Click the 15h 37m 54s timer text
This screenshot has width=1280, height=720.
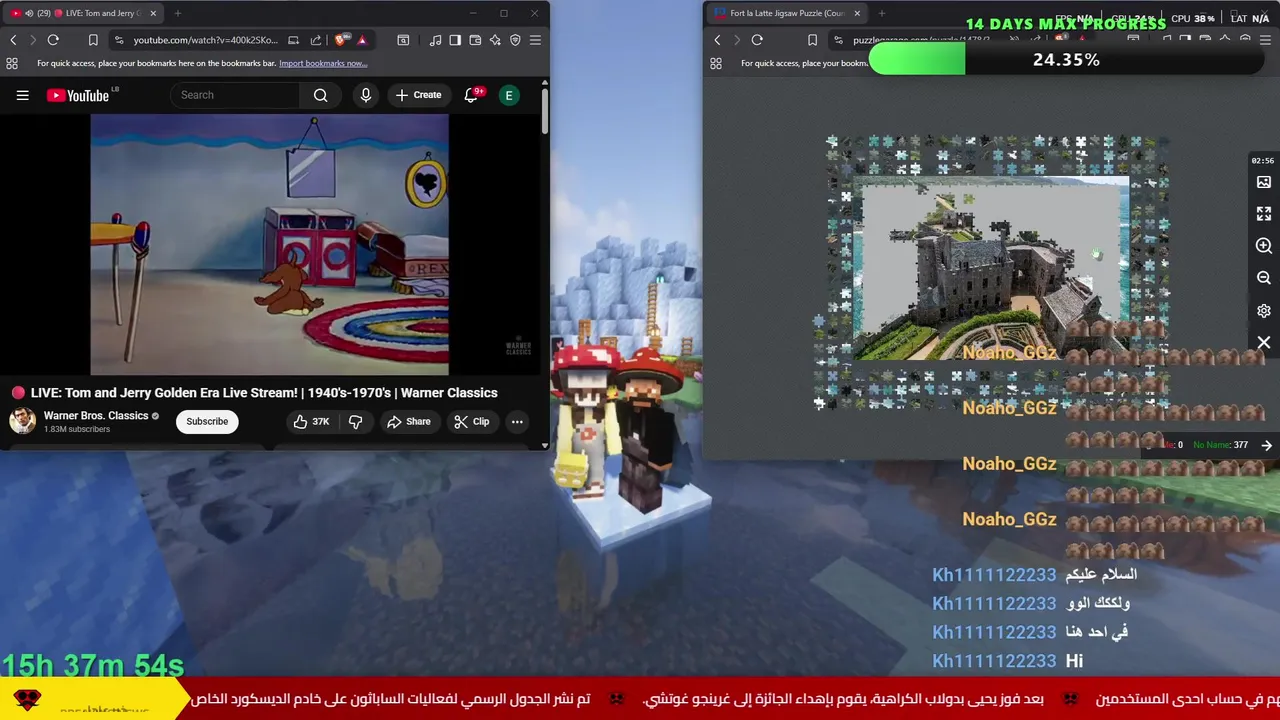[x=93, y=665]
